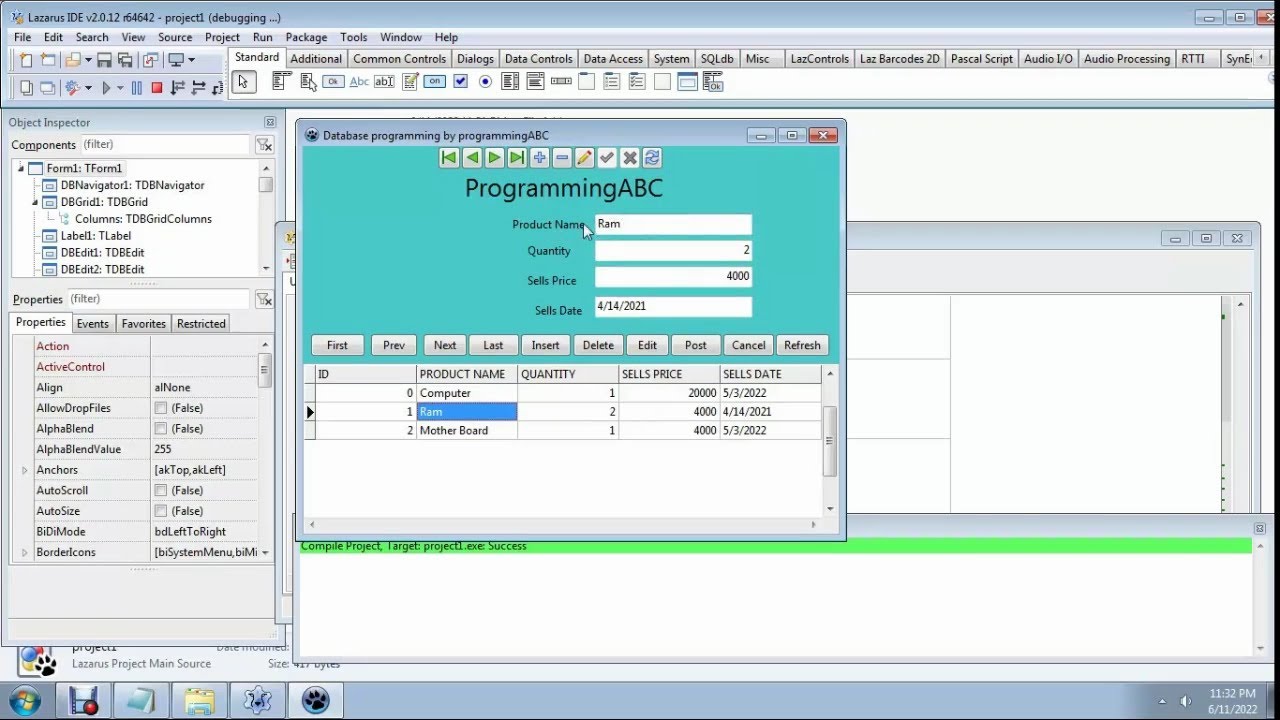Toggle the AllowDropFiles checkbox
Image resolution: width=1280 pixels, height=720 pixels.
160,408
